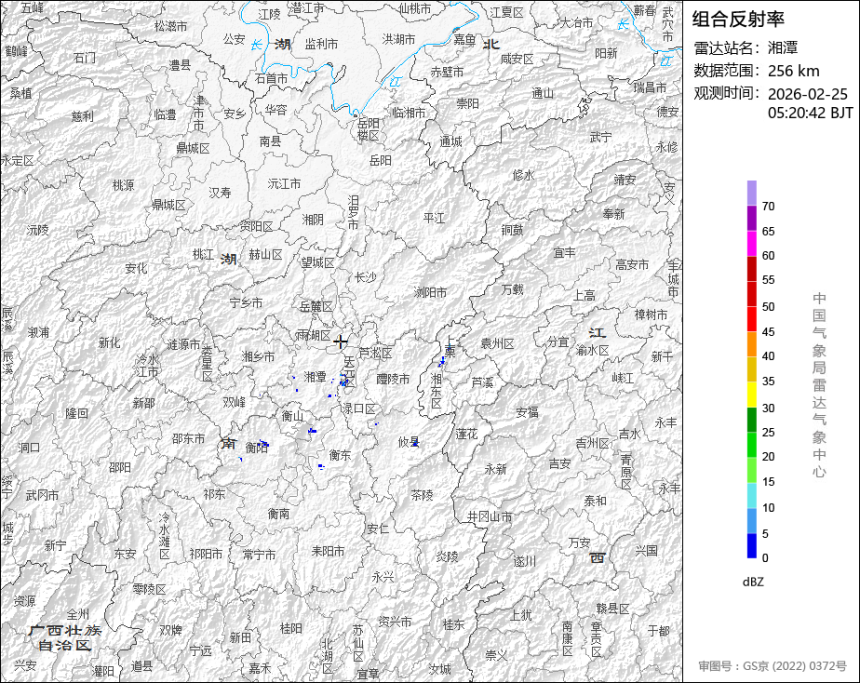Click the 耒阳市 map label

click(328, 551)
